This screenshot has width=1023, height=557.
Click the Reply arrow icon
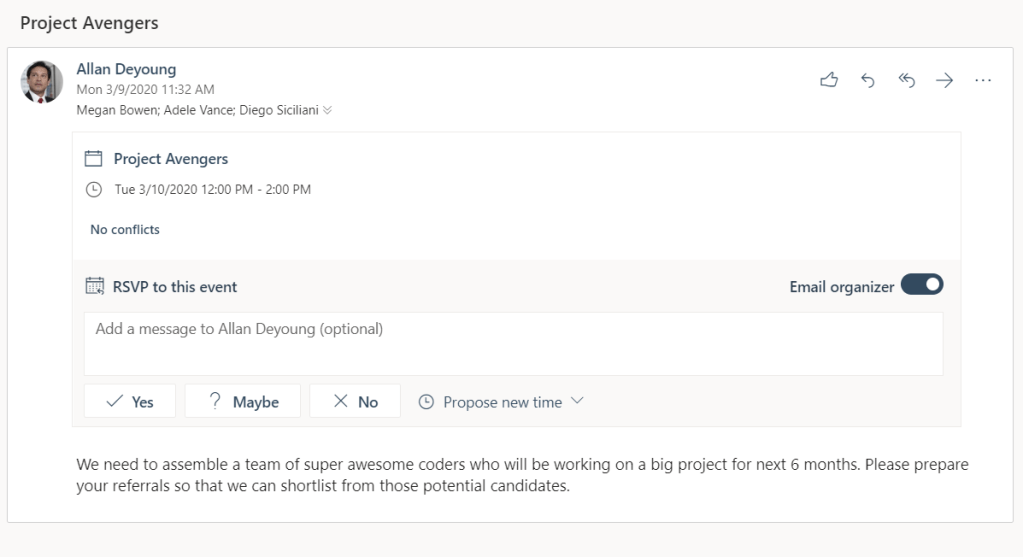867,81
